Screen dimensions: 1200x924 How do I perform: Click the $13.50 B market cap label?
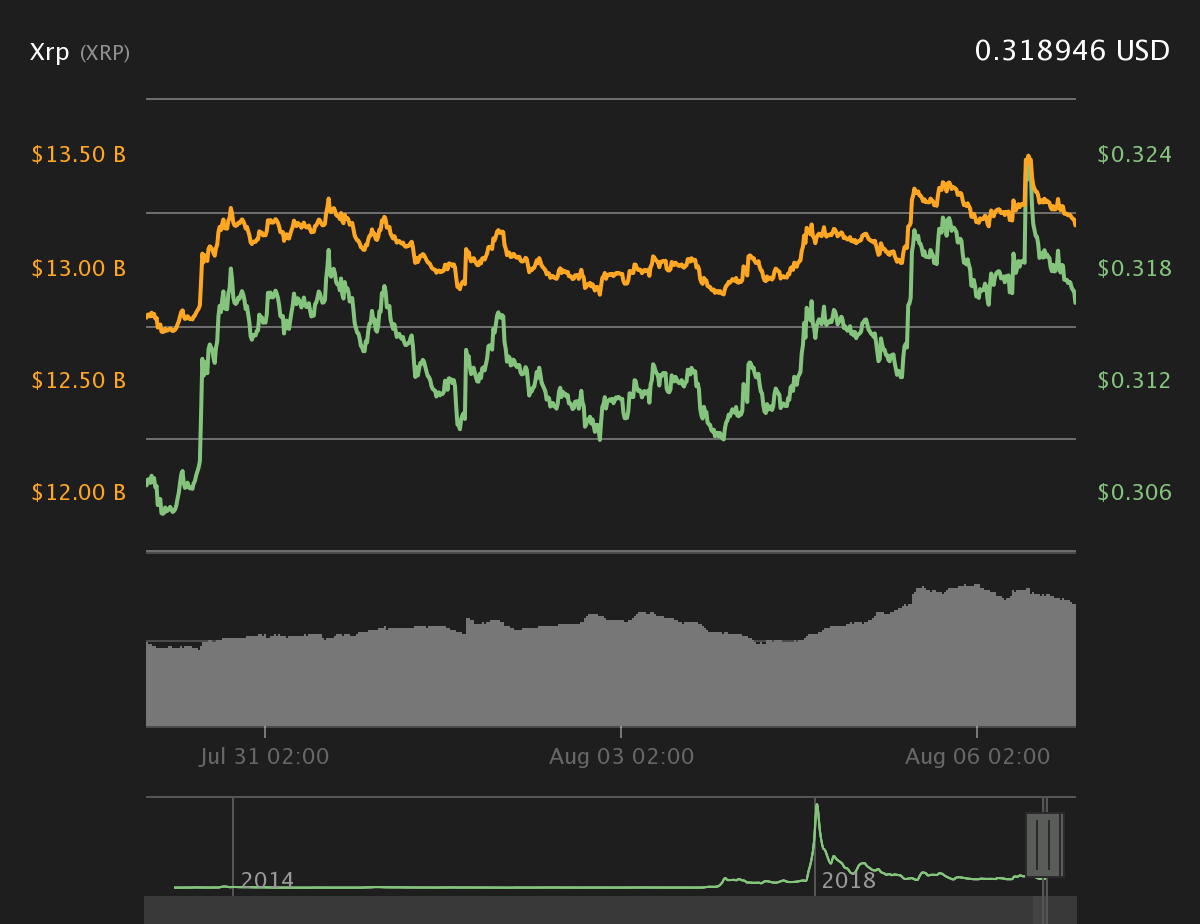79,155
